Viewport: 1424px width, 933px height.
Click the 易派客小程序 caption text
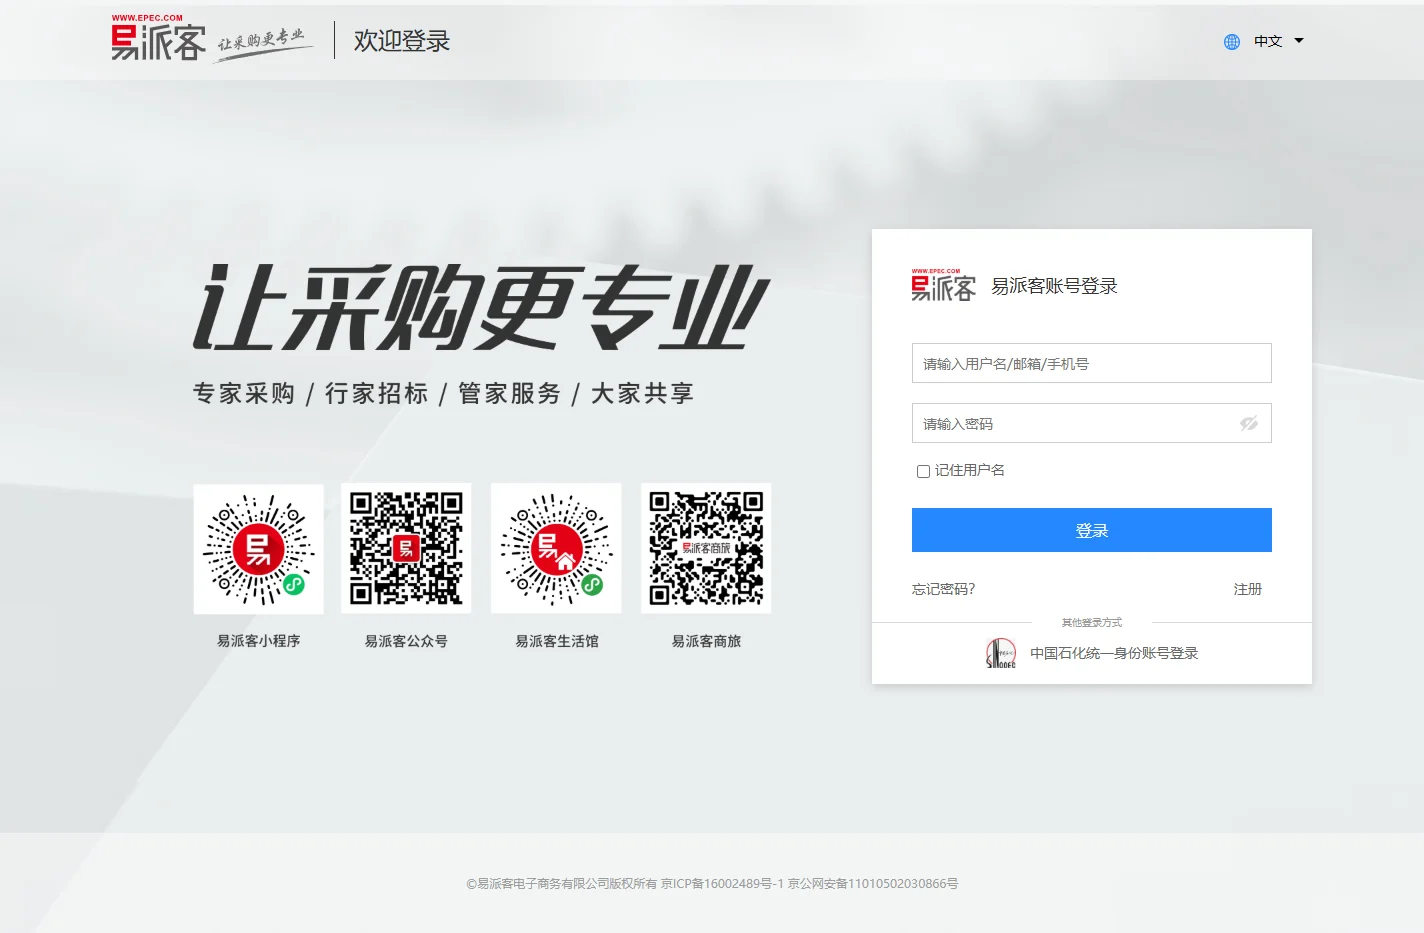(258, 641)
